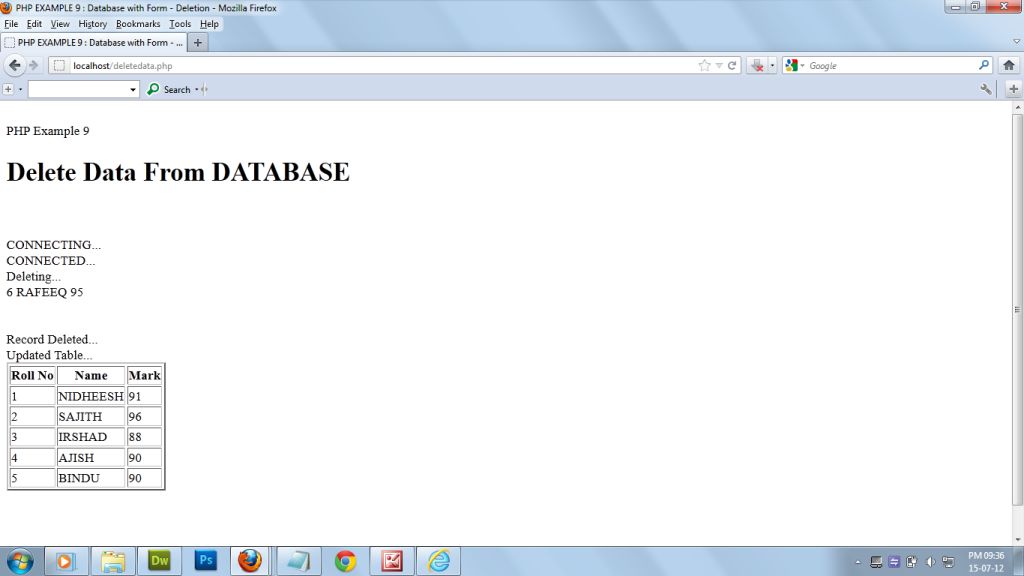The height and width of the screenshot is (576, 1024).
Task: Click the page identity icon in the address bar
Action: pyautogui.click(x=59, y=65)
